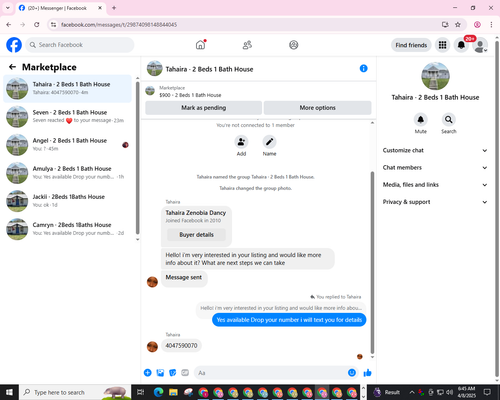
Task: Reload the page in the browser
Action: pyautogui.click(x=37, y=24)
